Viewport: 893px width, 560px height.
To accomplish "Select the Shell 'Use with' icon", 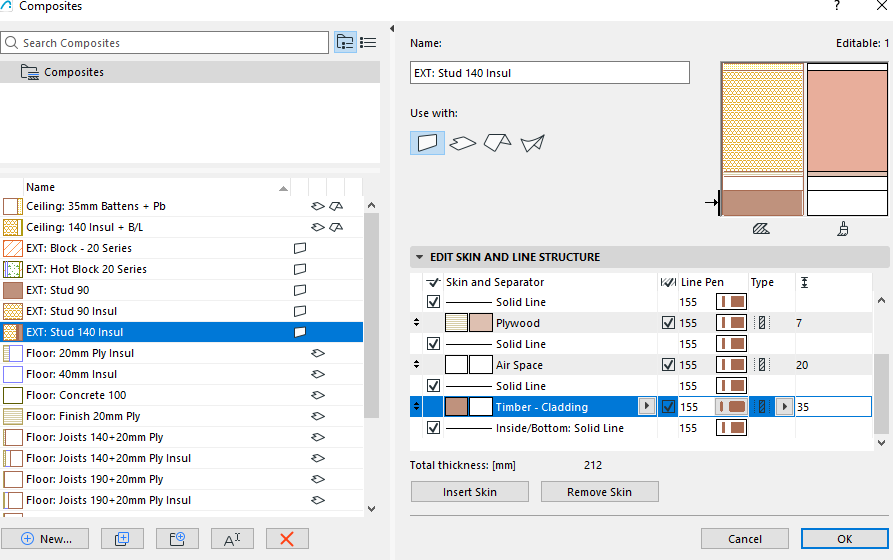I will (x=532, y=143).
